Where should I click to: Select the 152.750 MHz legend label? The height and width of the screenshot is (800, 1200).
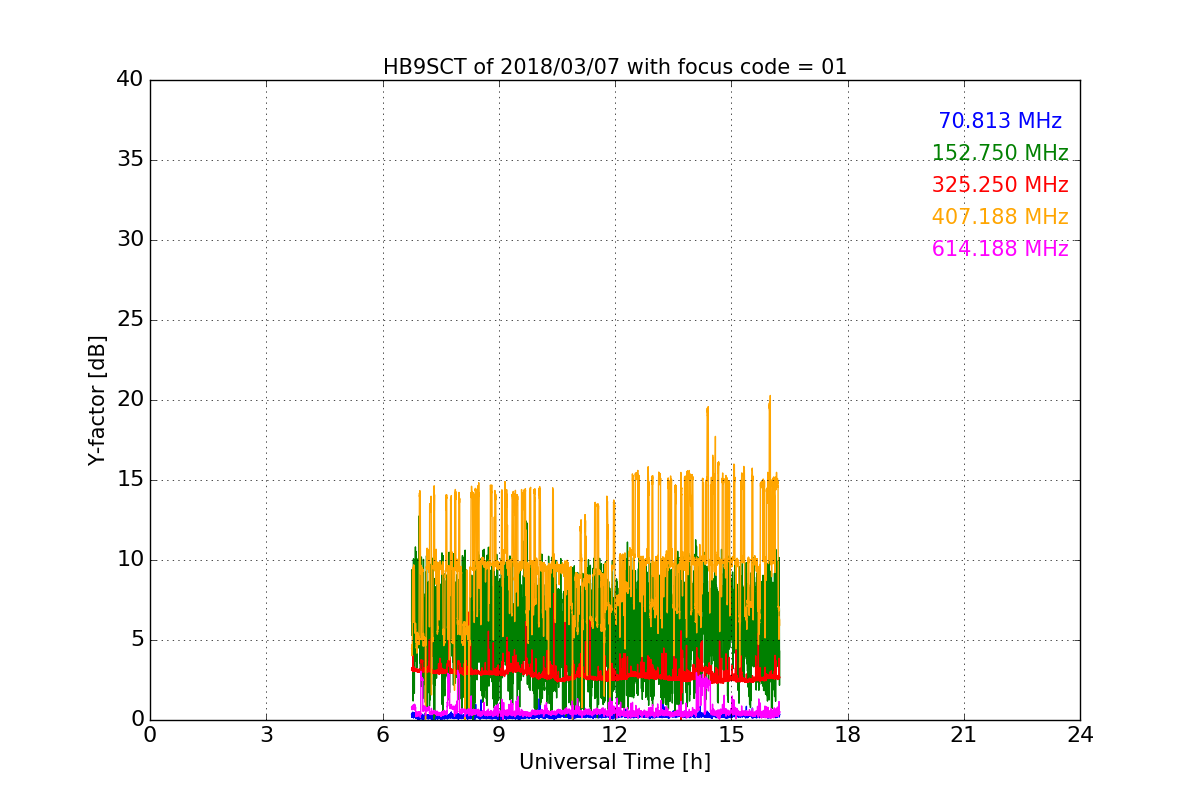(x=1000, y=153)
